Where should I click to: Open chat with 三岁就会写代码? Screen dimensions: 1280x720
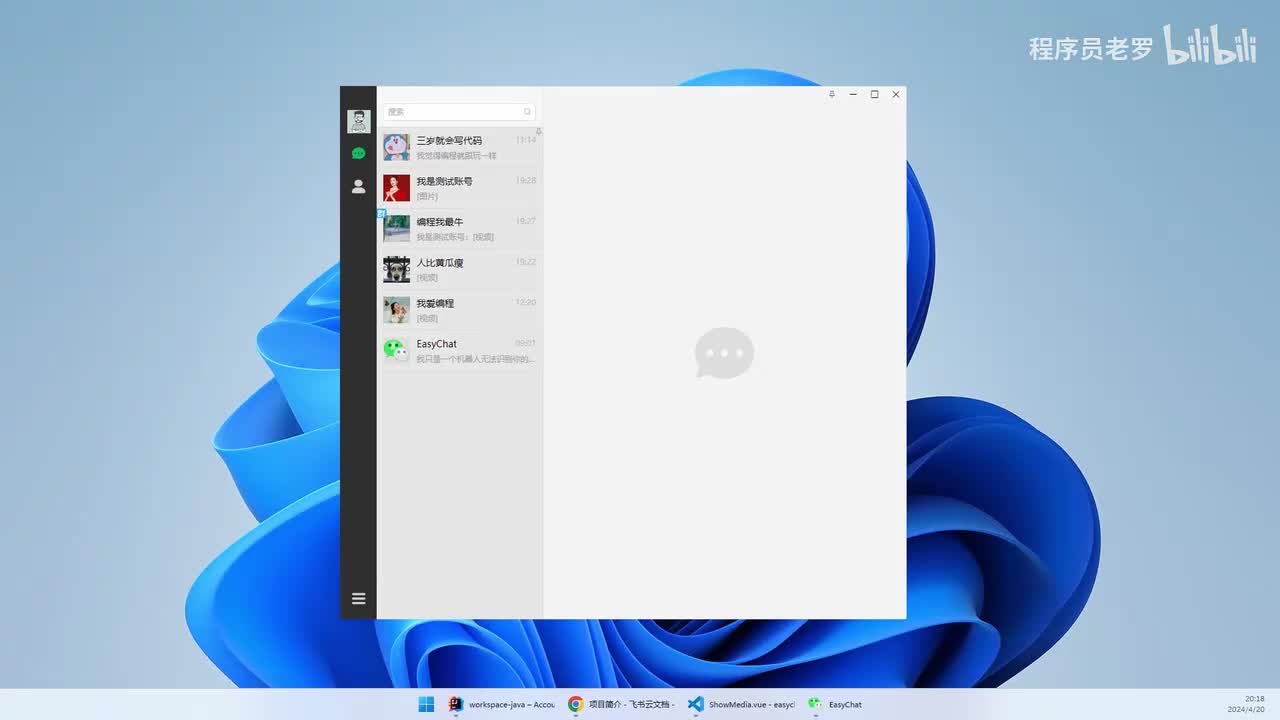[460, 147]
